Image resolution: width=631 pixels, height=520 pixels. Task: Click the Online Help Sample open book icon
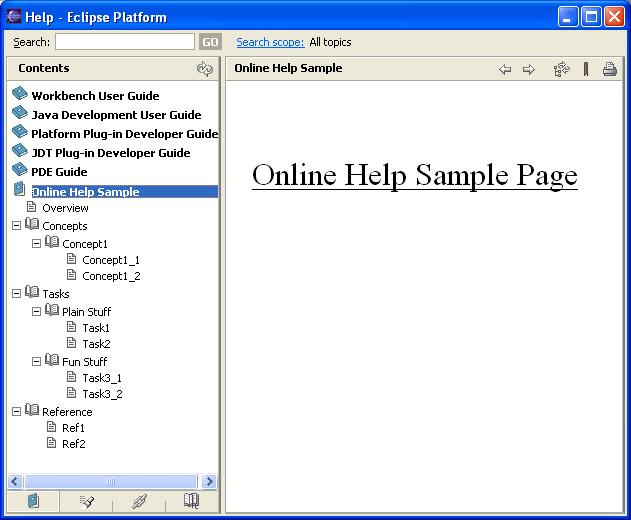point(19,189)
